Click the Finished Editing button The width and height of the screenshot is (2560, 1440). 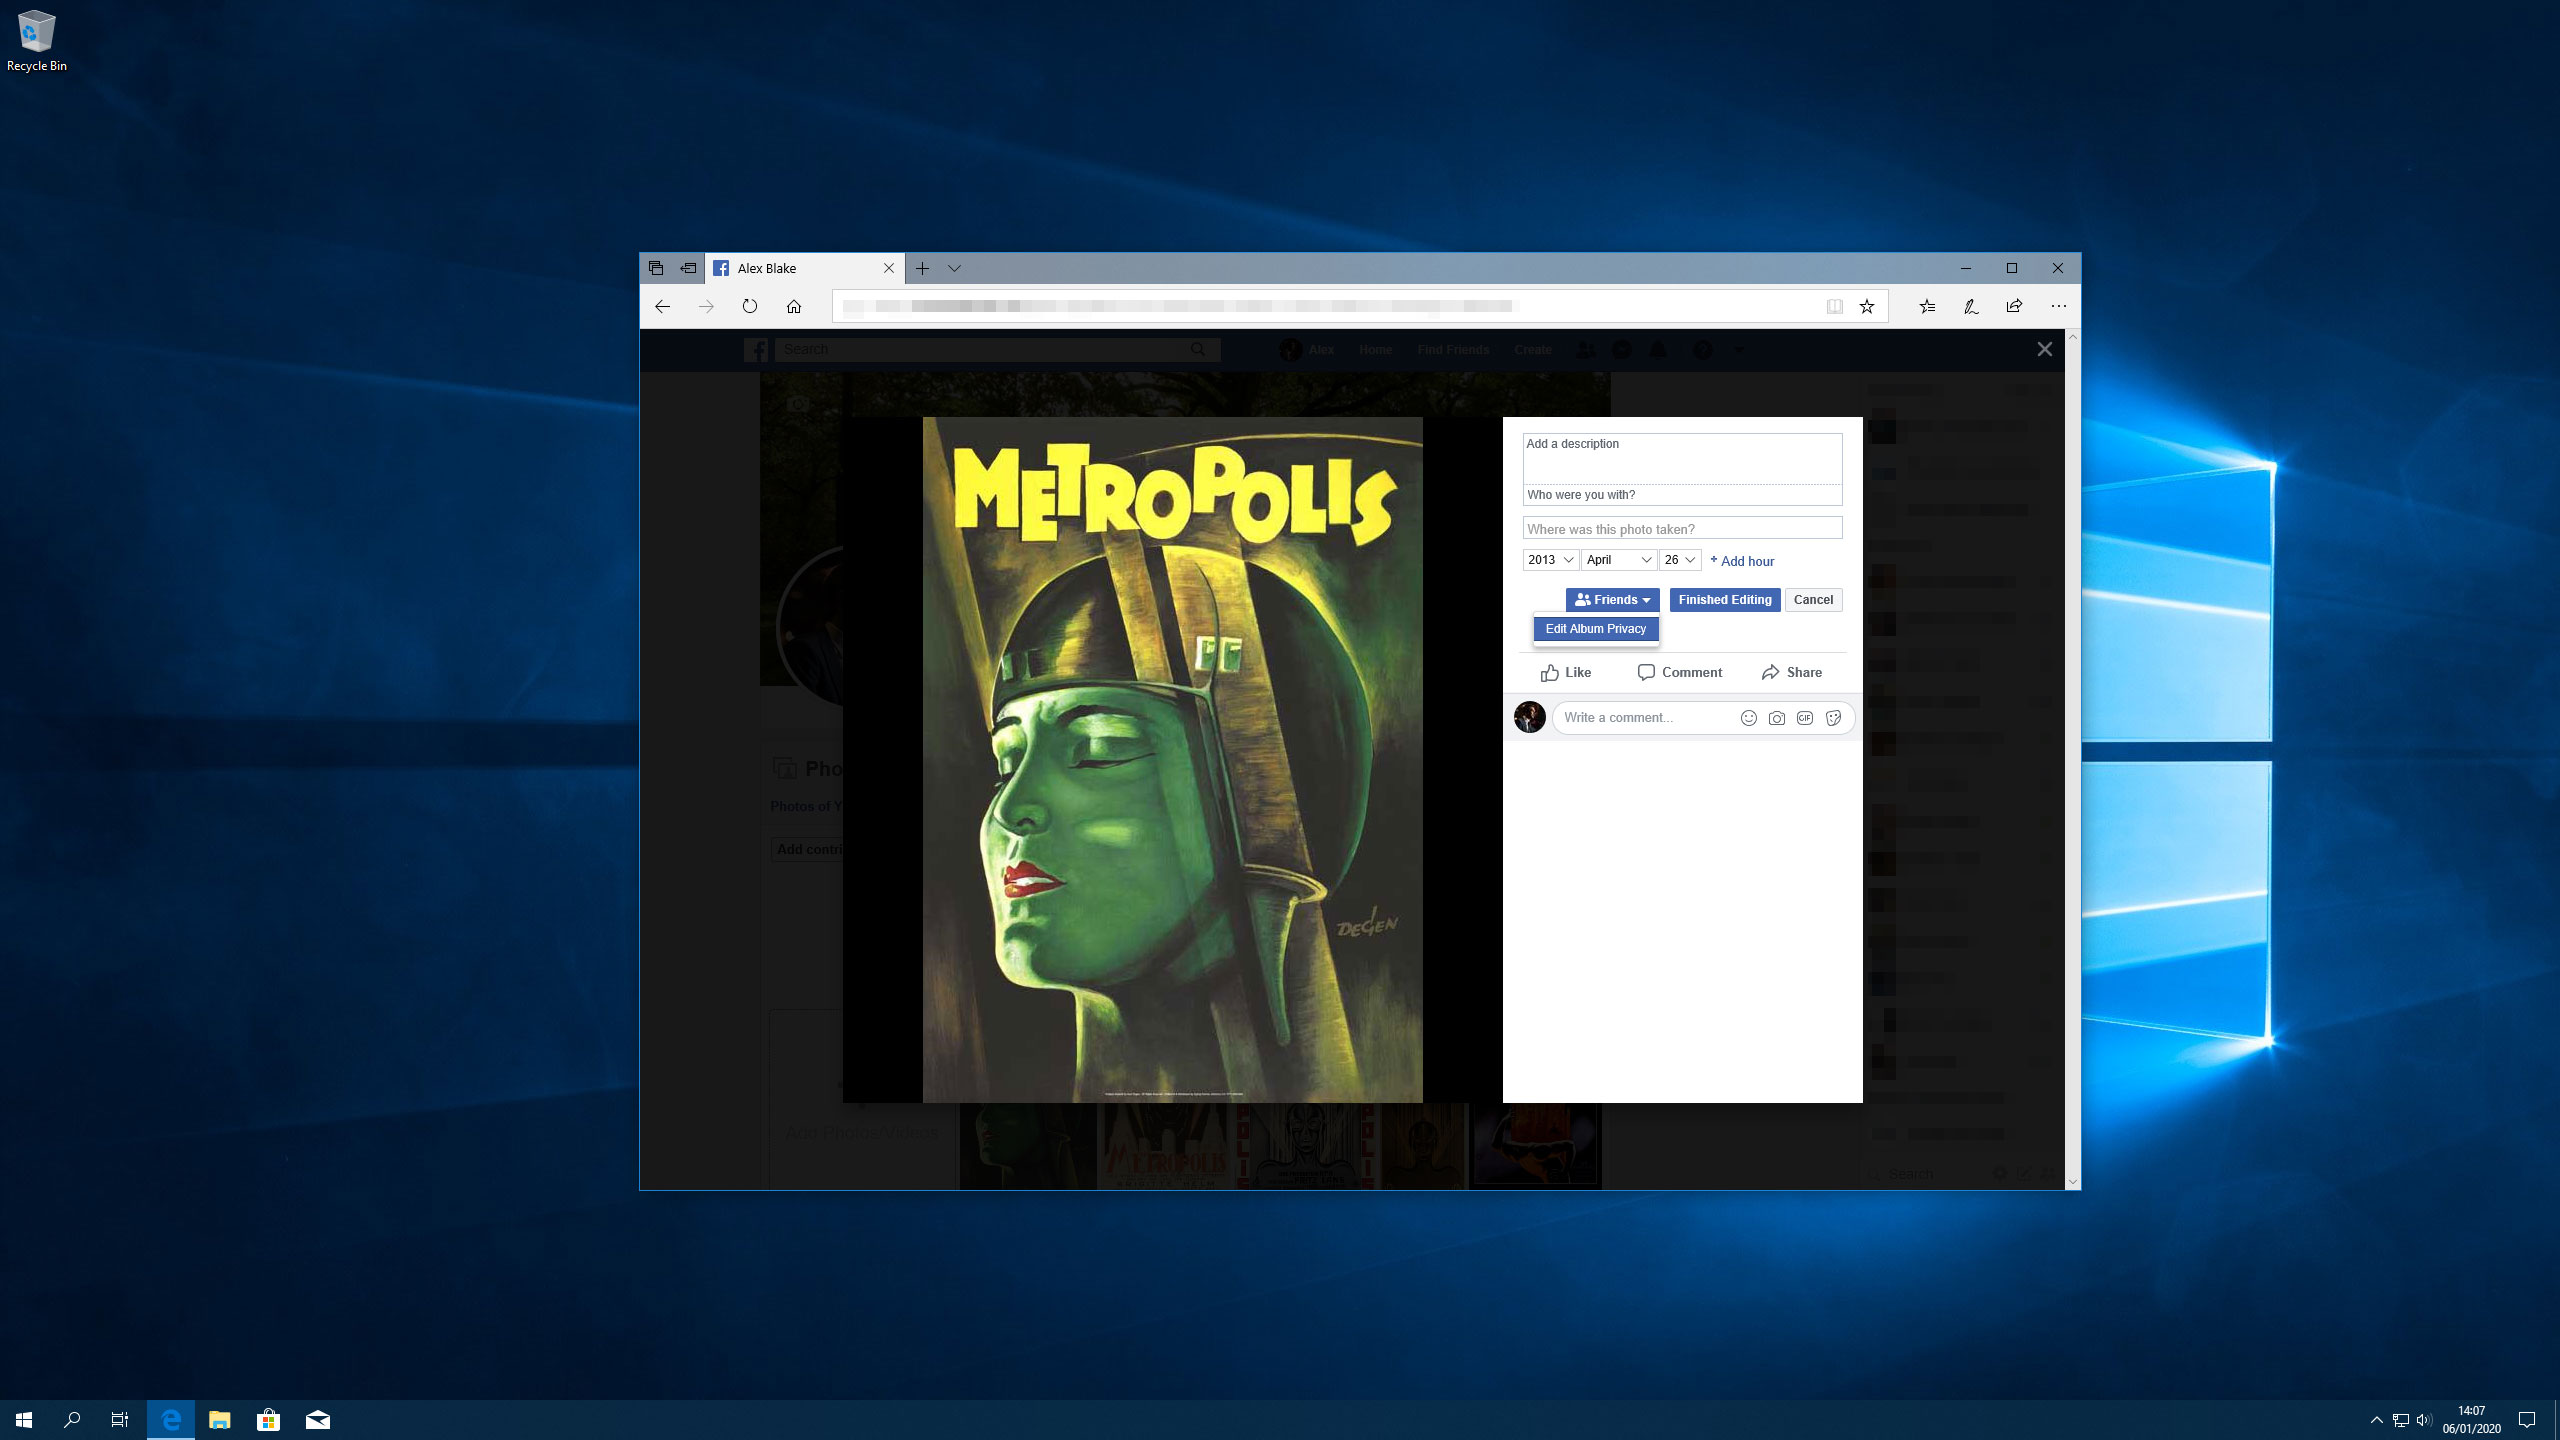click(x=1724, y=600)
